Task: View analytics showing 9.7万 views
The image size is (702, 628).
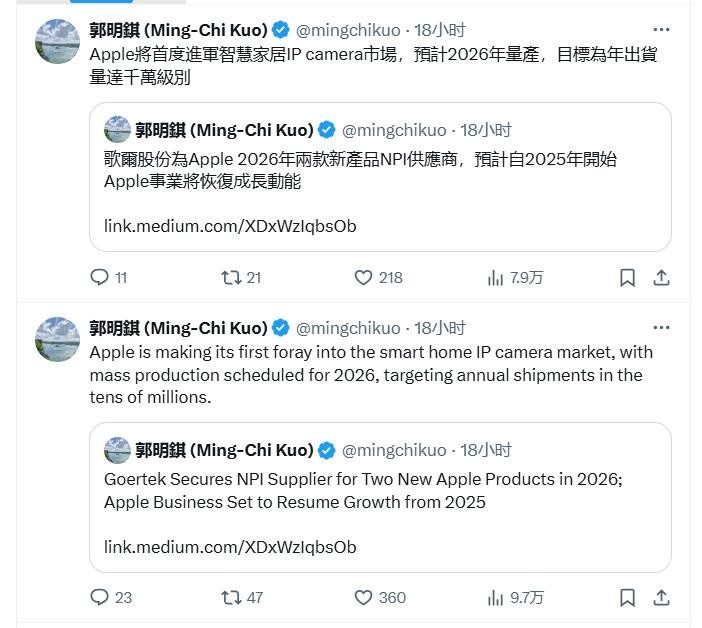Action: [515, 598]
